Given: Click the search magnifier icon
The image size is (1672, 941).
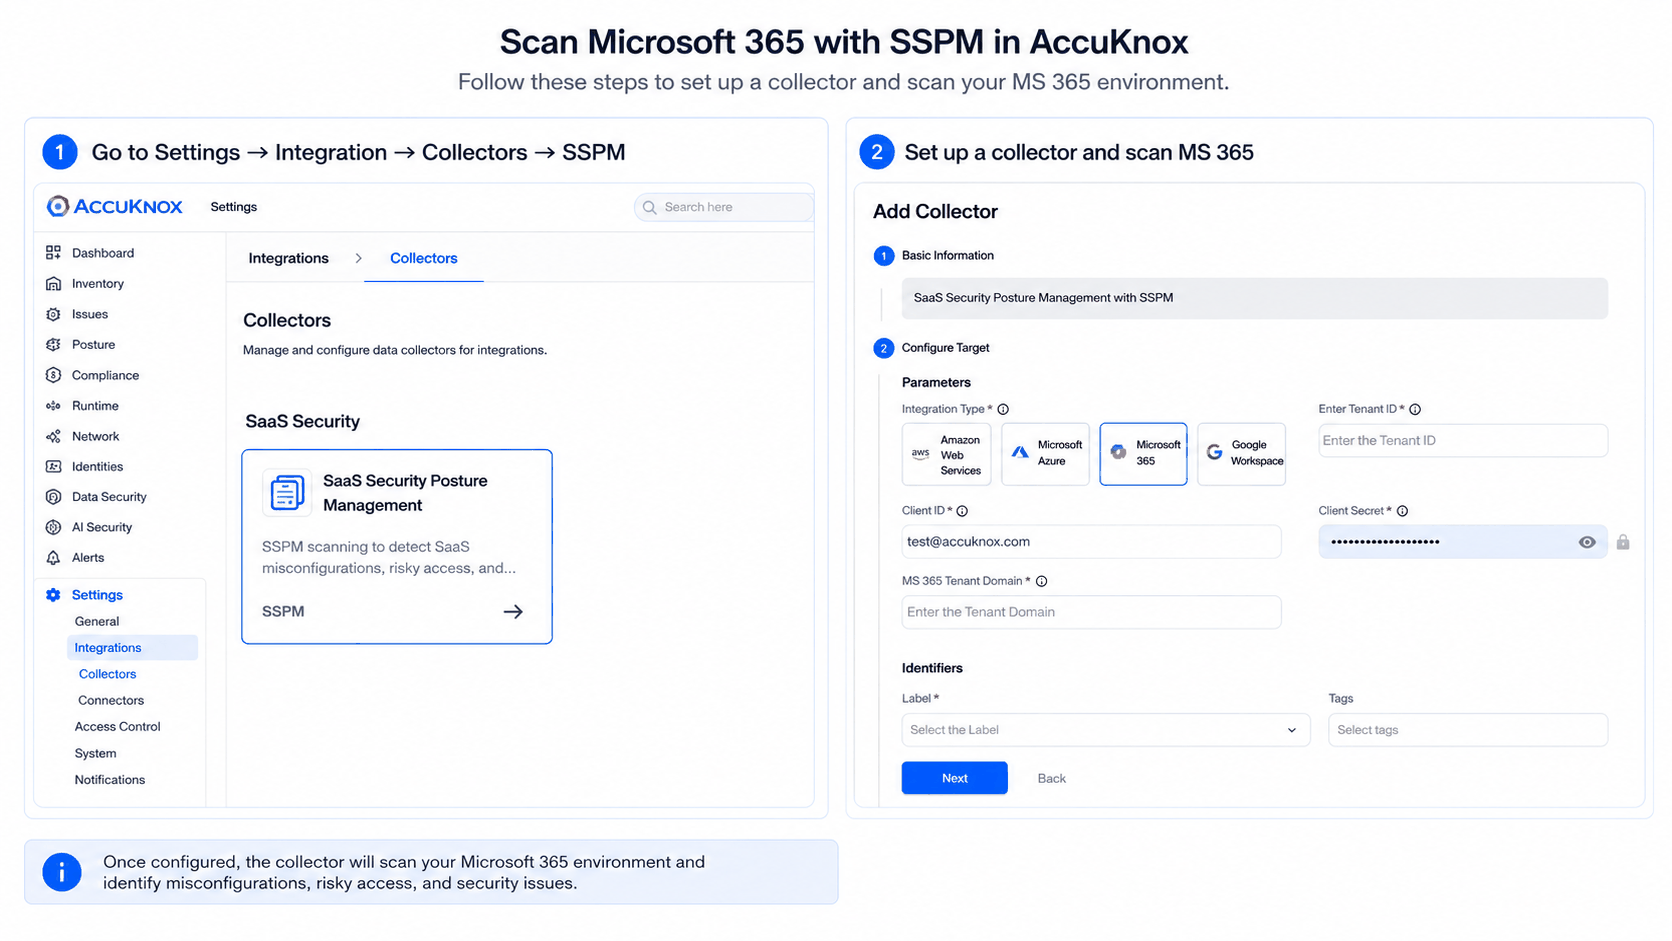Looking at the screenshot, I should point(649,207).
